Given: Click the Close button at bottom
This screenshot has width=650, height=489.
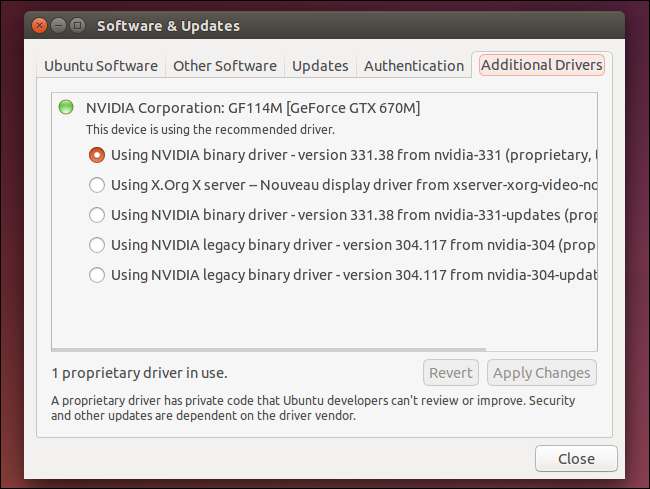Looking at the screenshot, I should pos(576,459).
